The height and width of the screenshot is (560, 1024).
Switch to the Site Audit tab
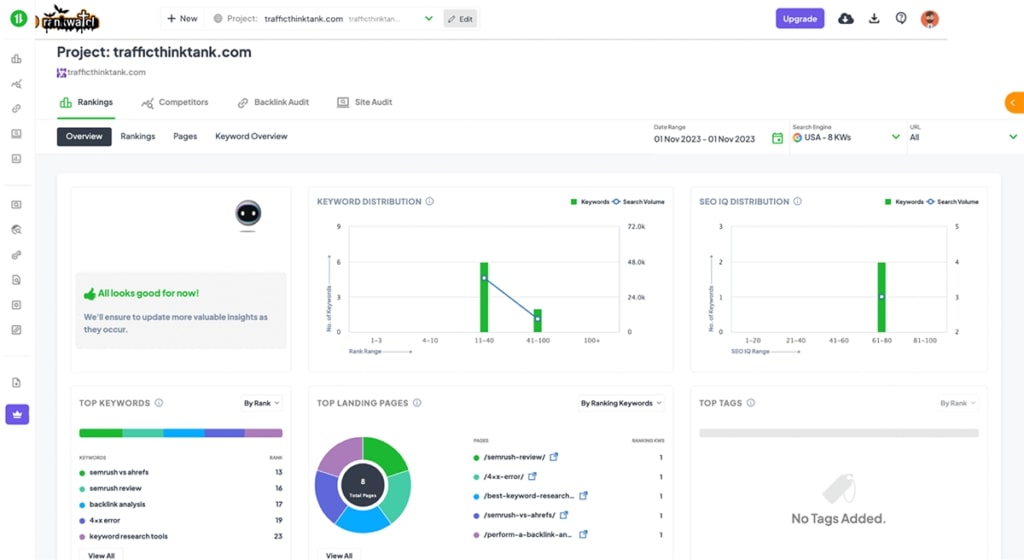coord(364,102)
